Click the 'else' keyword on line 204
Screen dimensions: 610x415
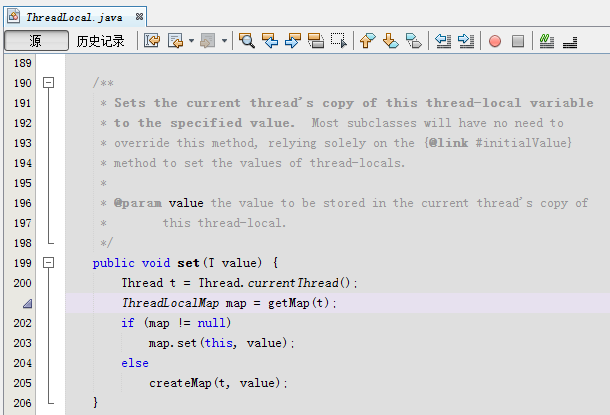[x=135, y=363]
